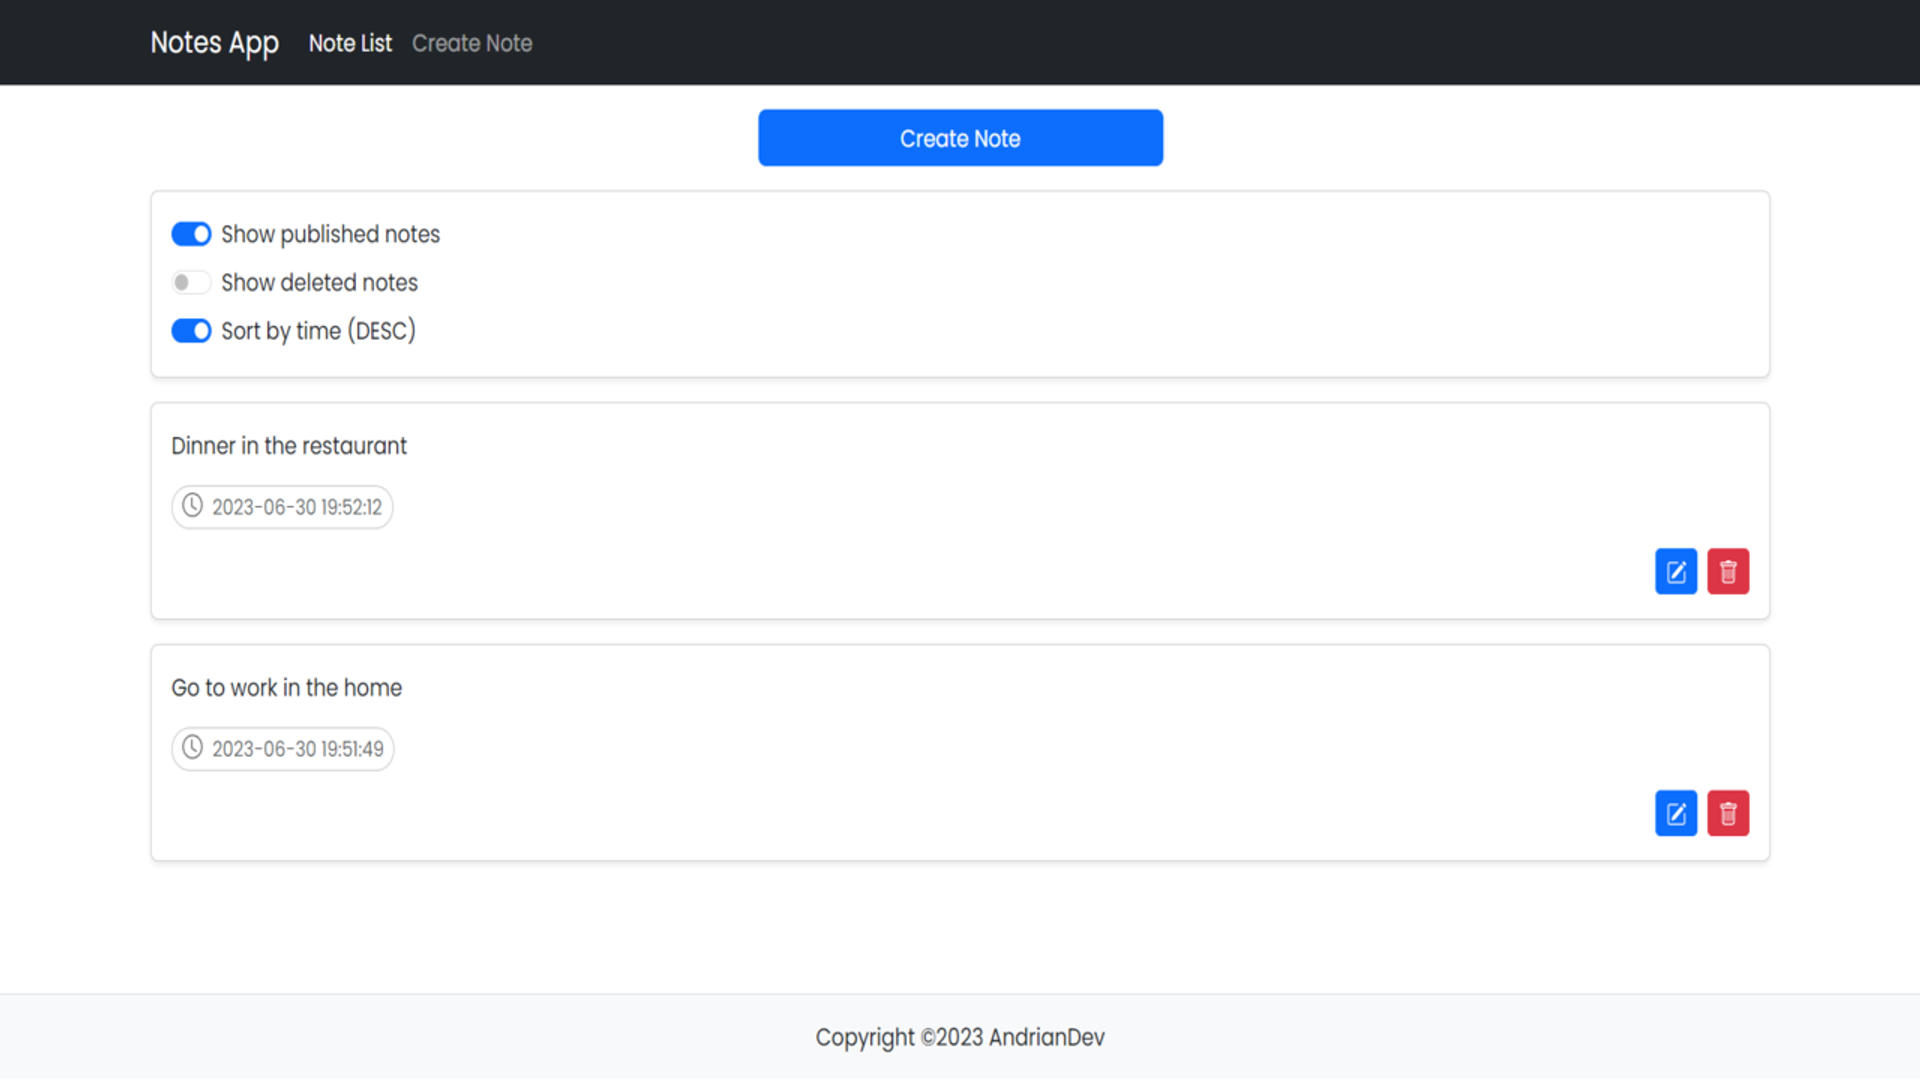Click the Copyright ©2023 AndrianDev footer text
The height and width of the screenshot is (1080, 1920).
coord(960,1037)
